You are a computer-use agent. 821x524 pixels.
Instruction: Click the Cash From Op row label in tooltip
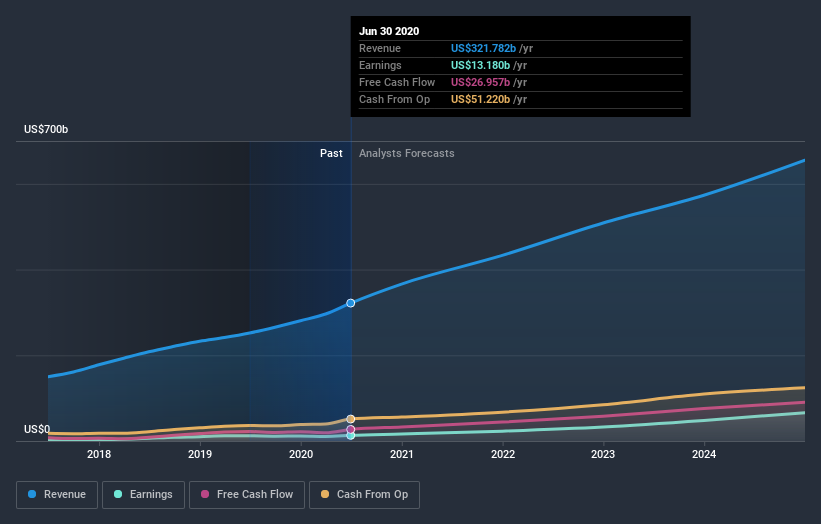click(394, 99)
